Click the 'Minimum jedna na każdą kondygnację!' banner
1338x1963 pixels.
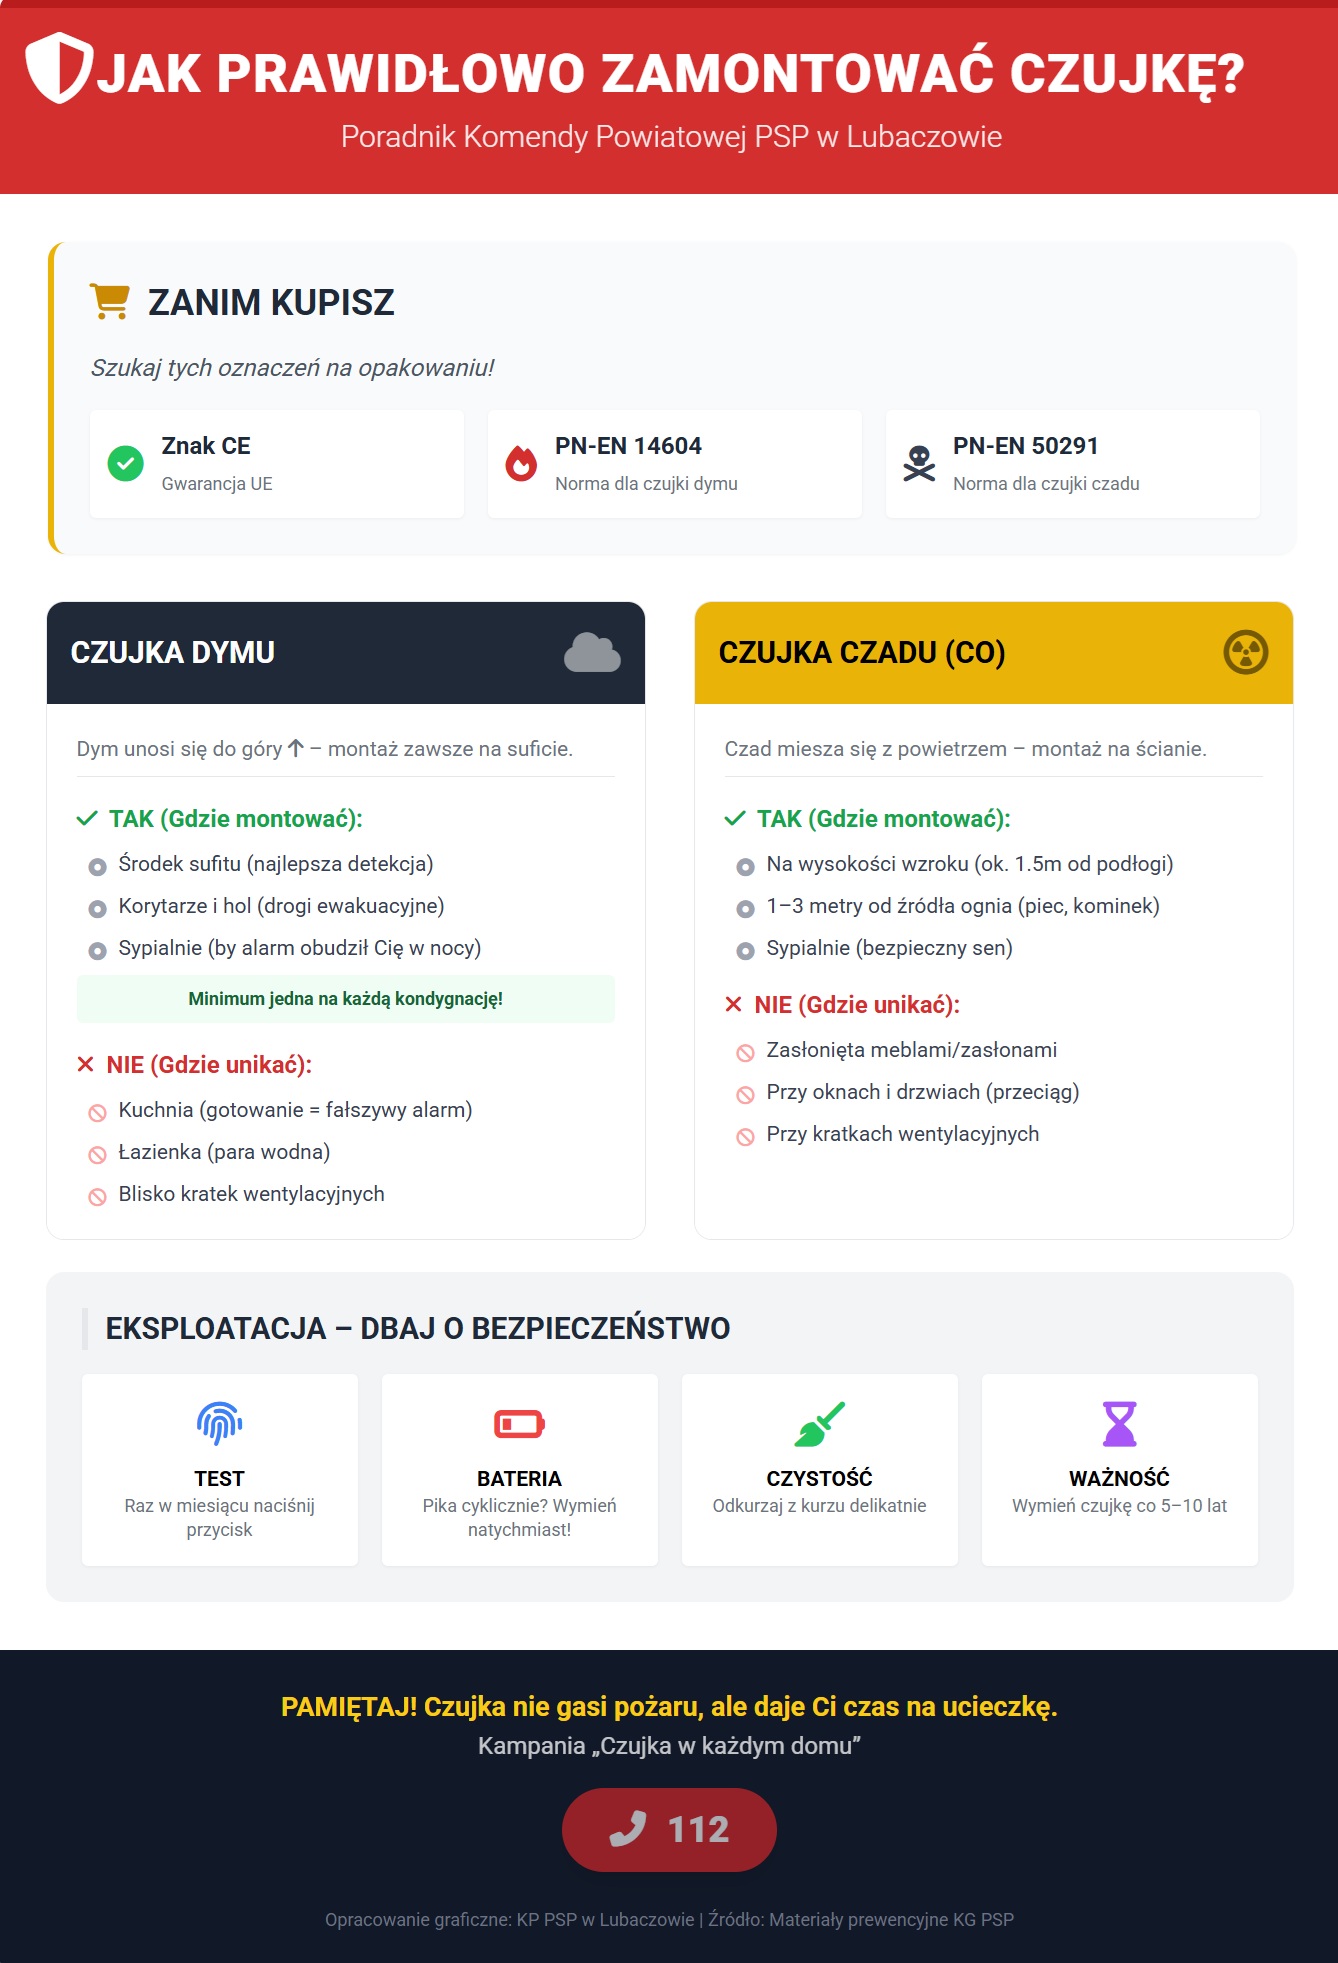click(x=346, y=999)
